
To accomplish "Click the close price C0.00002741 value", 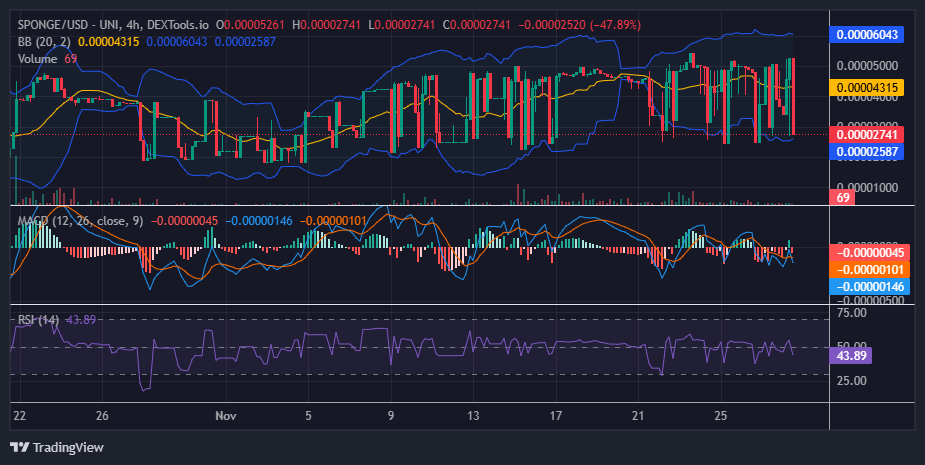I will [477, 25].
